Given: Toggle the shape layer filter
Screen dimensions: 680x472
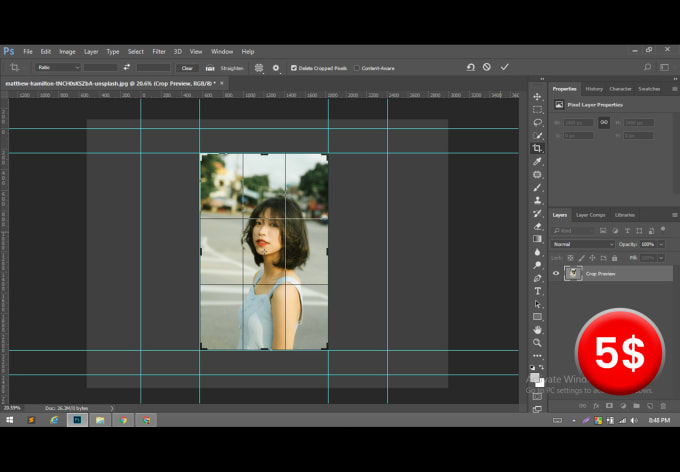Looking at the screenshot, I should click(x=639, y=231).
